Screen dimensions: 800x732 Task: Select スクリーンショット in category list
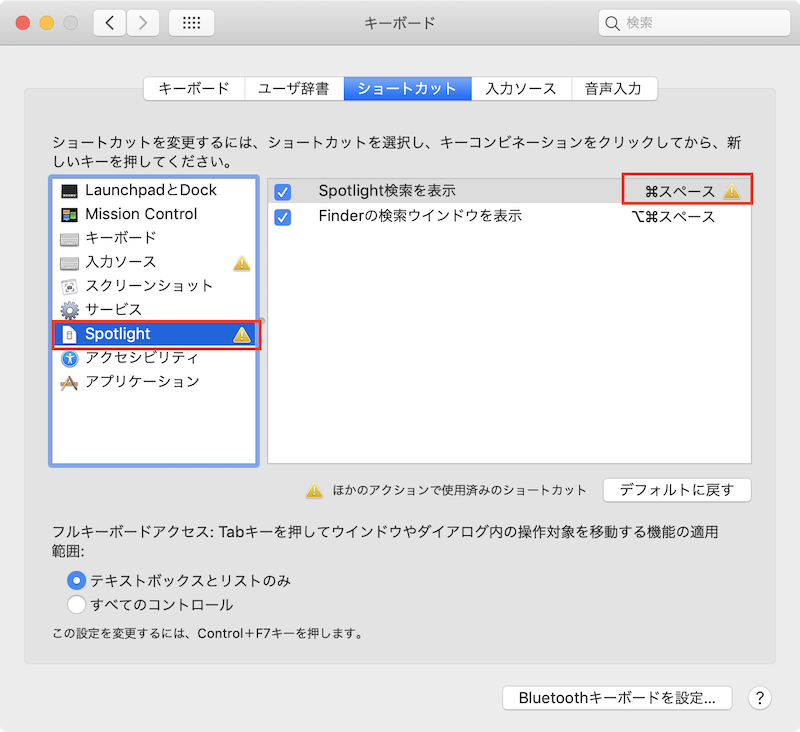154,286
